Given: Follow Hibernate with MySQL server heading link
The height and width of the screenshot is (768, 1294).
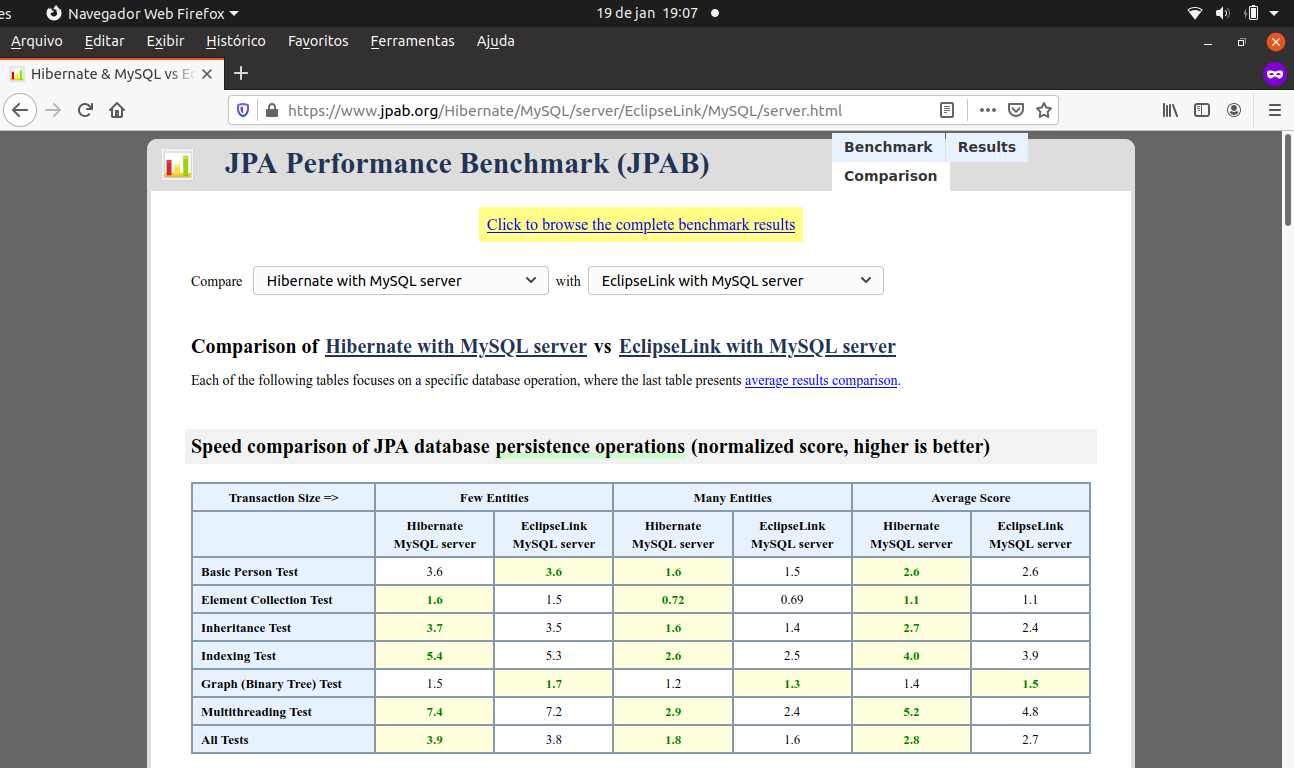Looking at the screenshot, I should (x=456, y=347).
